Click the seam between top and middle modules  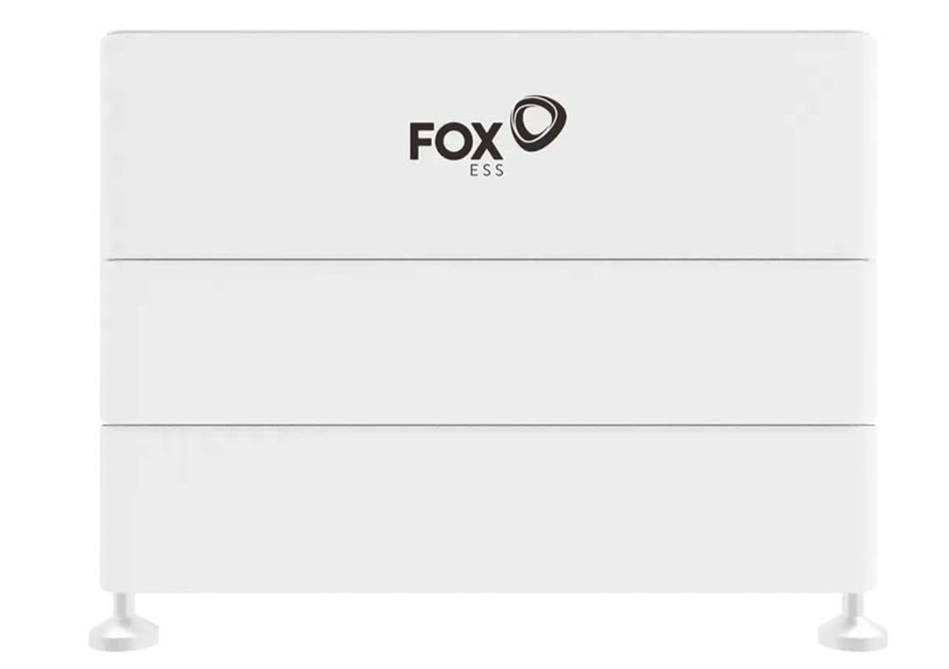point(490,260)
